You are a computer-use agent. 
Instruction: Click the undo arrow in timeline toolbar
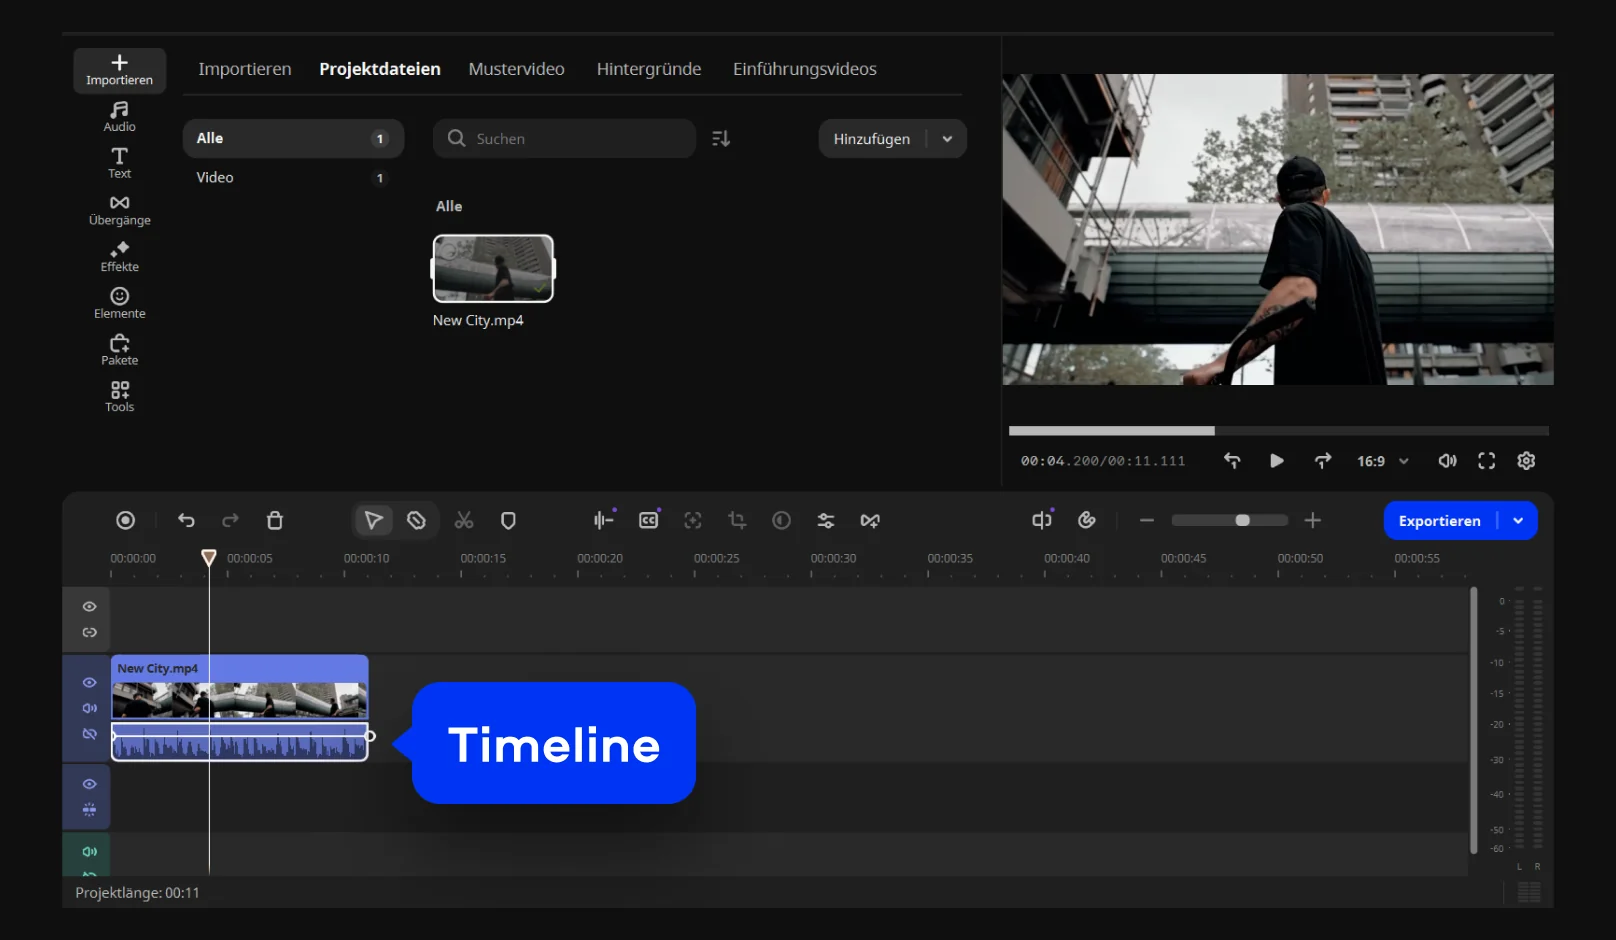[x=186, y=520]
